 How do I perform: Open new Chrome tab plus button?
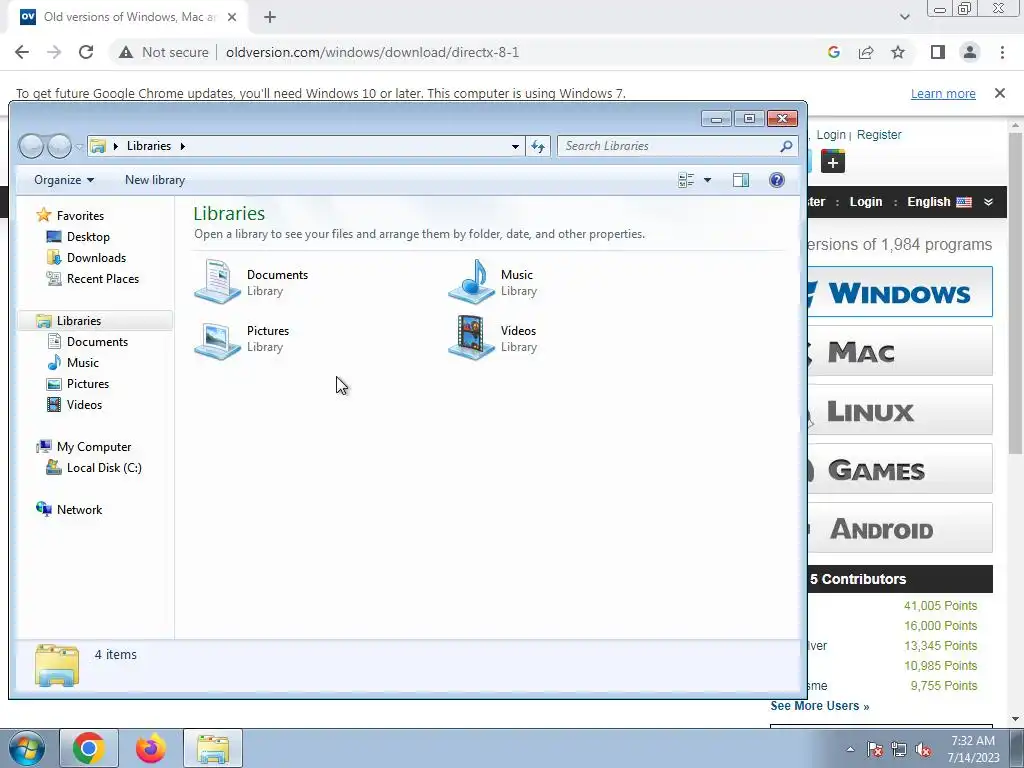coord(270,17)
